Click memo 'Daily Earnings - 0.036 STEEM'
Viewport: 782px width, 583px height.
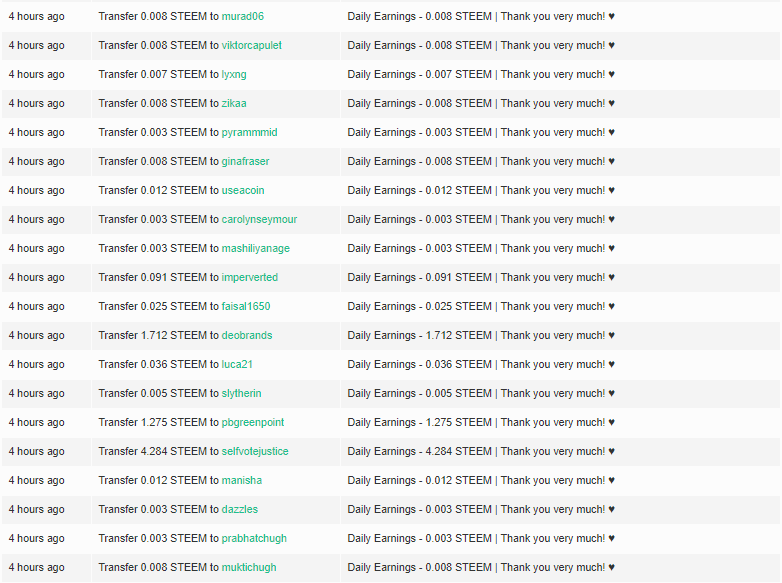point(419,364)
